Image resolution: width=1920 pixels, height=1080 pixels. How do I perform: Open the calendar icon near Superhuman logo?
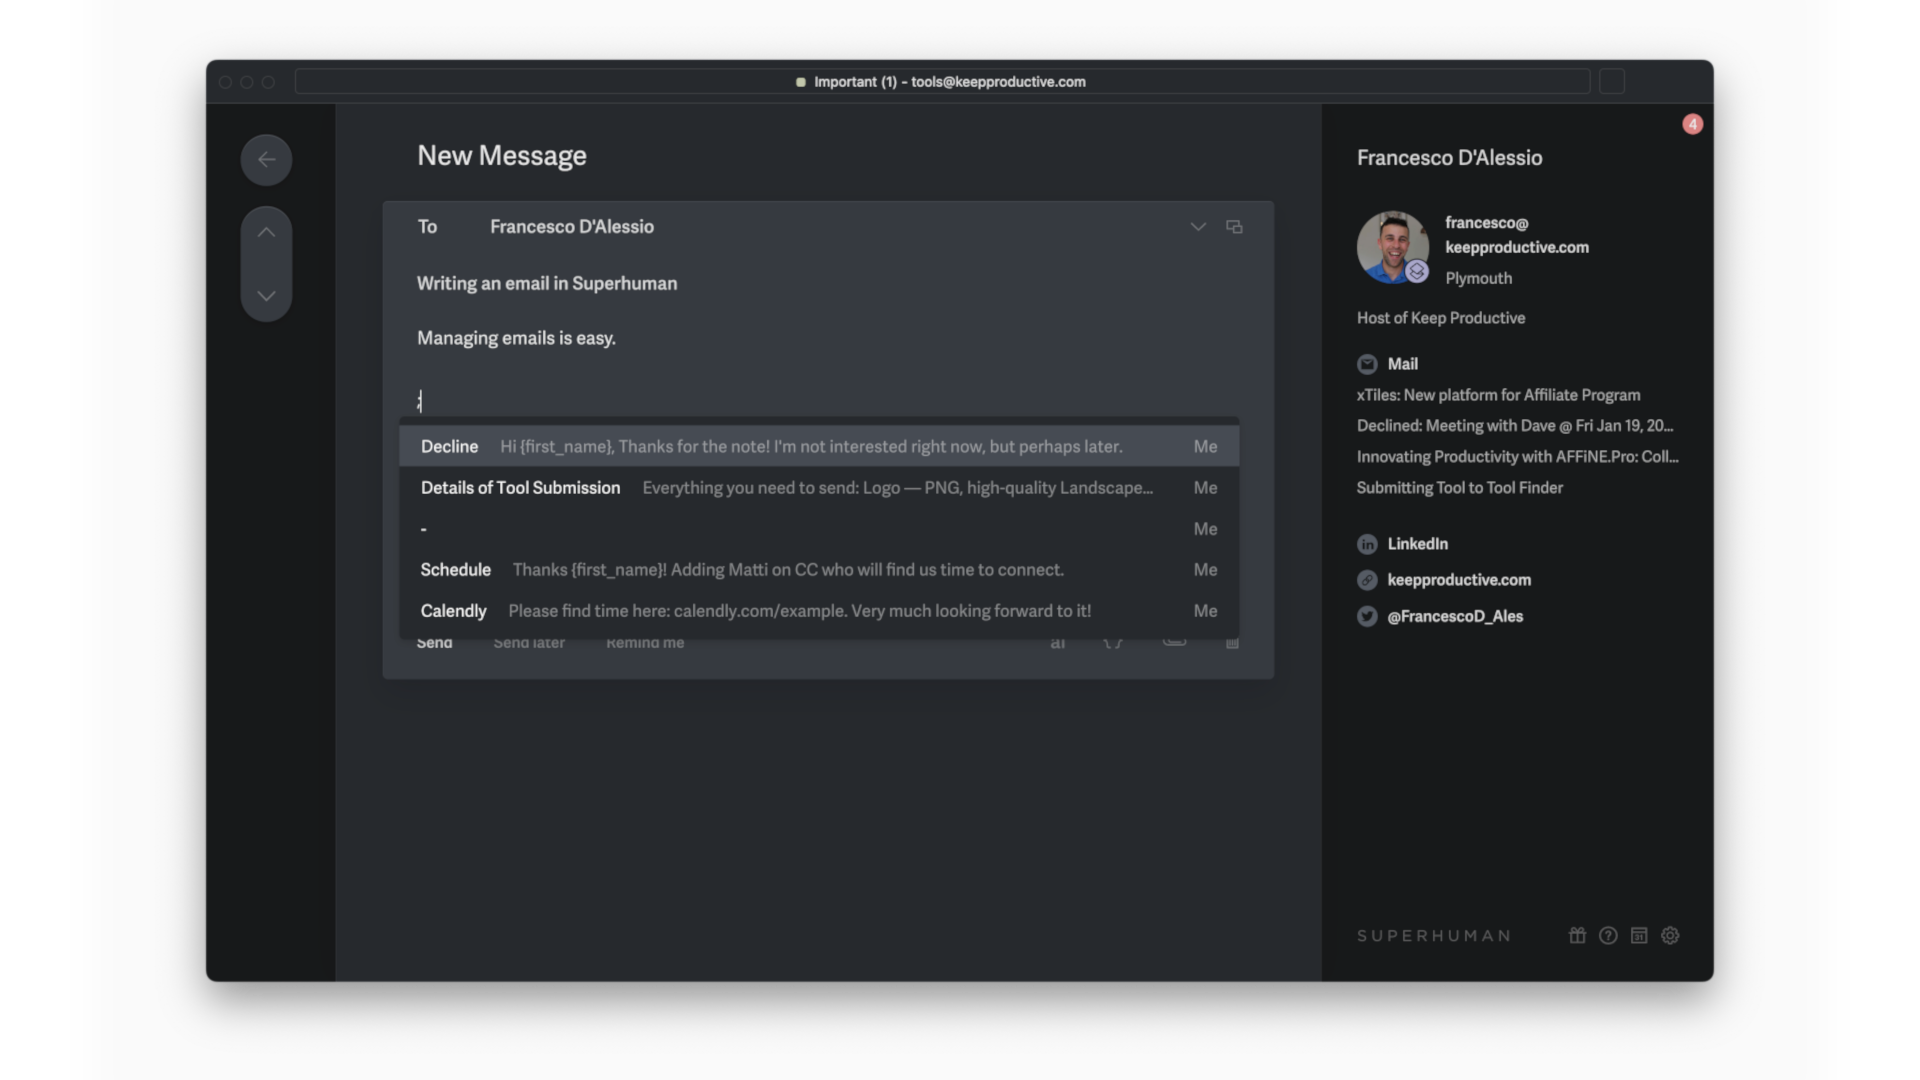pos(1639,936)
